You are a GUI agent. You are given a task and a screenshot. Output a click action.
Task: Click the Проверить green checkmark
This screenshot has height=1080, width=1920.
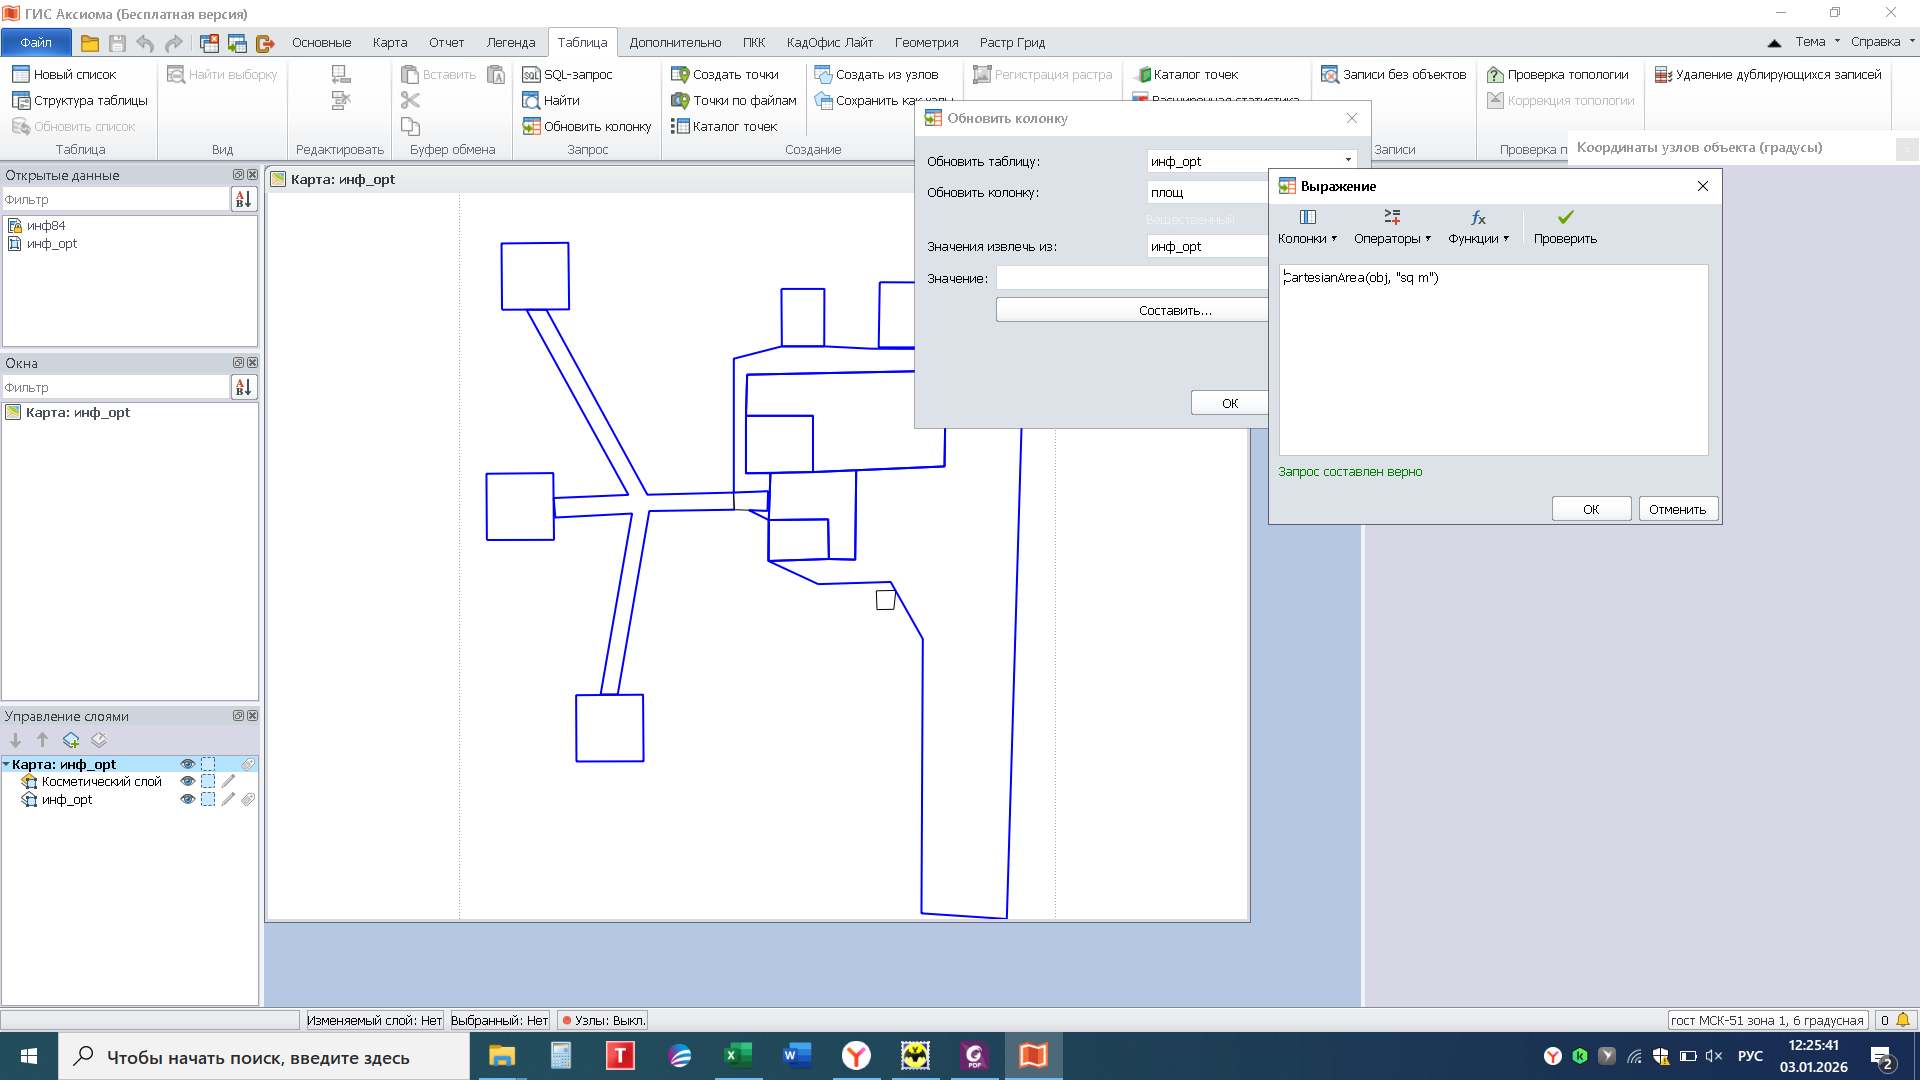pos(1565,217)
